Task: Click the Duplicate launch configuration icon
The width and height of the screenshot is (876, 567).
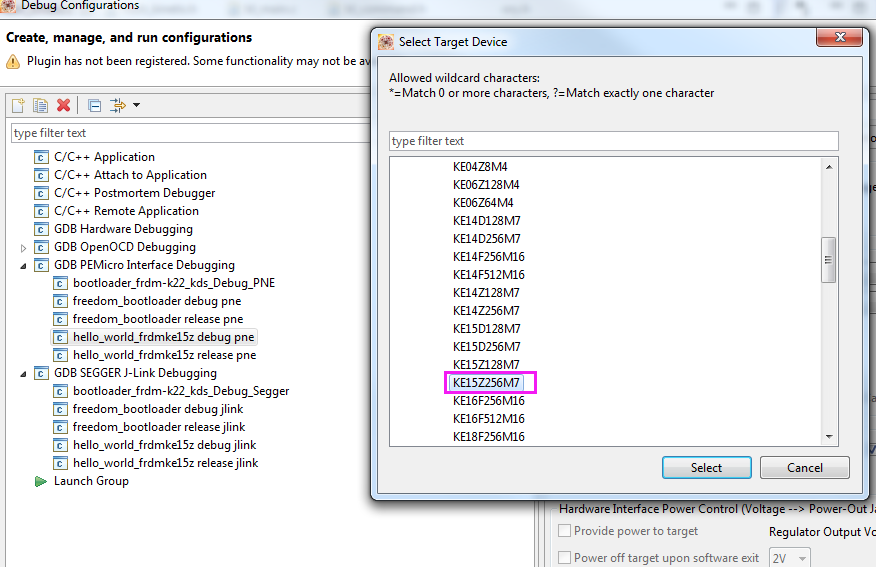Action: point(40,105)
